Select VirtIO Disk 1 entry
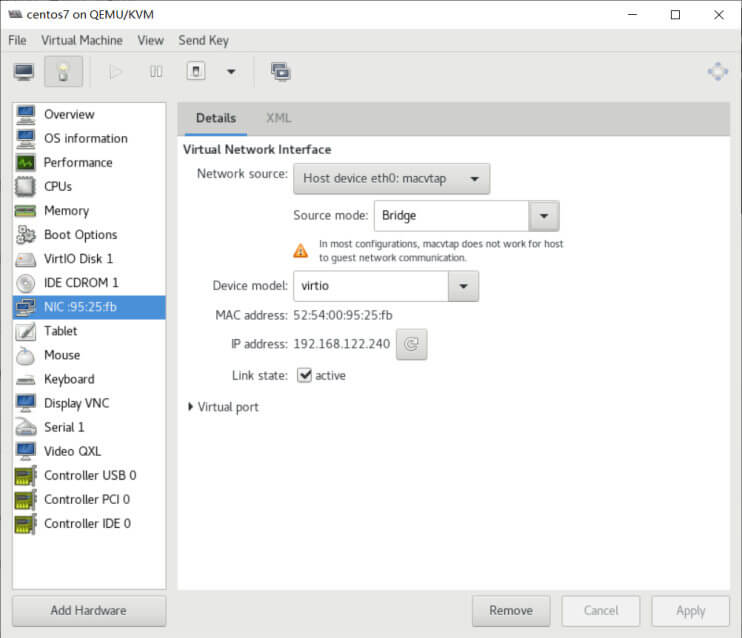The image size is (742, 638). click(x=89, y=259)
